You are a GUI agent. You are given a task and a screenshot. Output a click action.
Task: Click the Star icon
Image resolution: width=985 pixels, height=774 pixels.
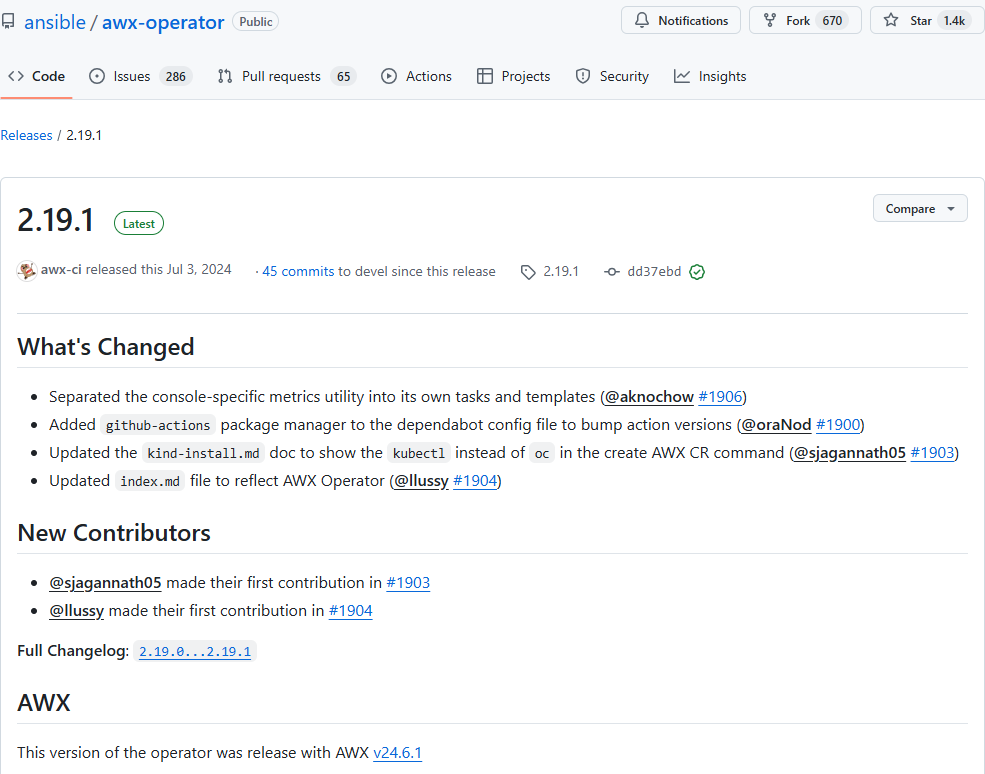891,20
